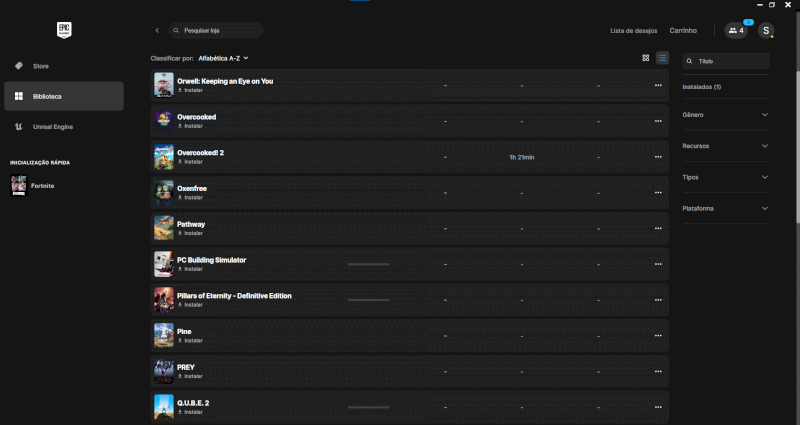This screenshot has height=425, width=800.
Task: Open more options for PREY
Action: click(658, 371)
